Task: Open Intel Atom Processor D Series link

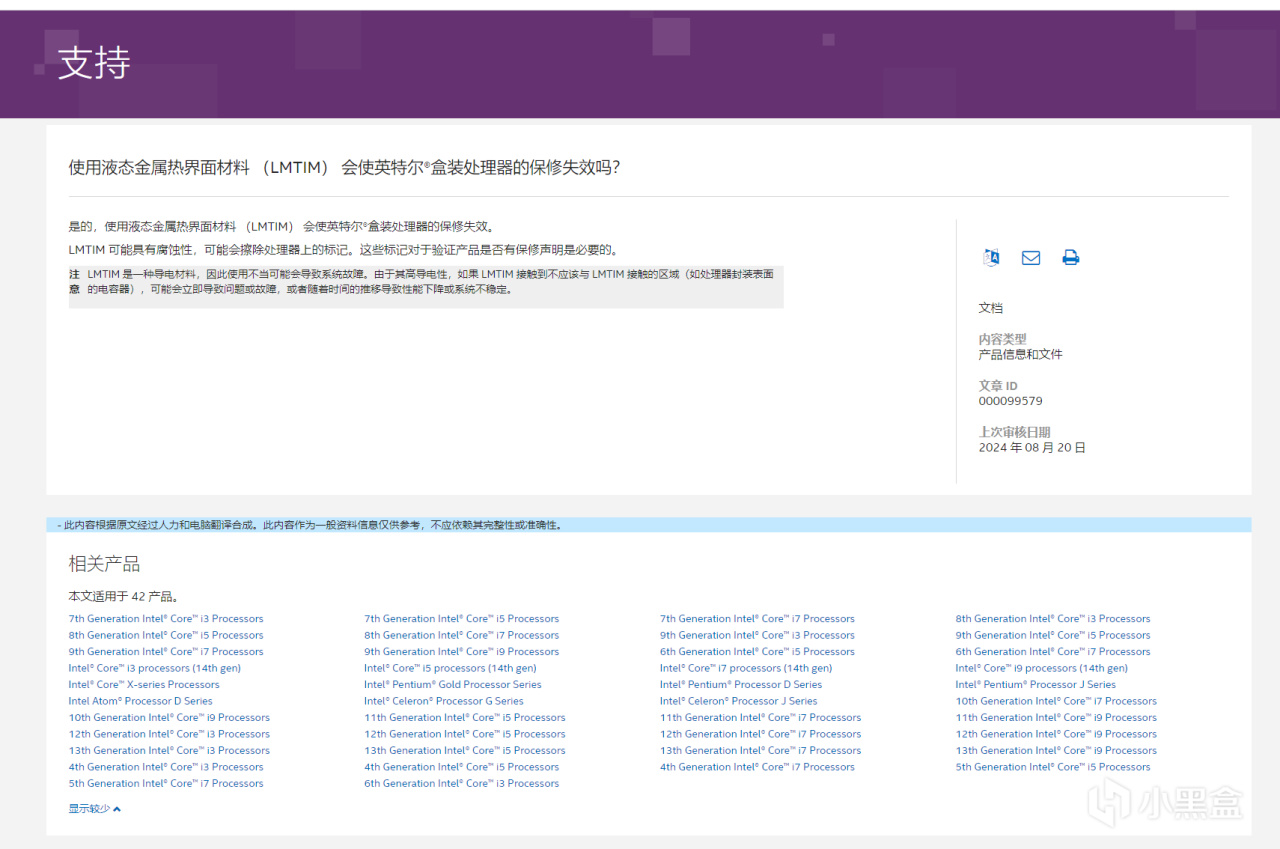Action: click(x=140, y=701)
